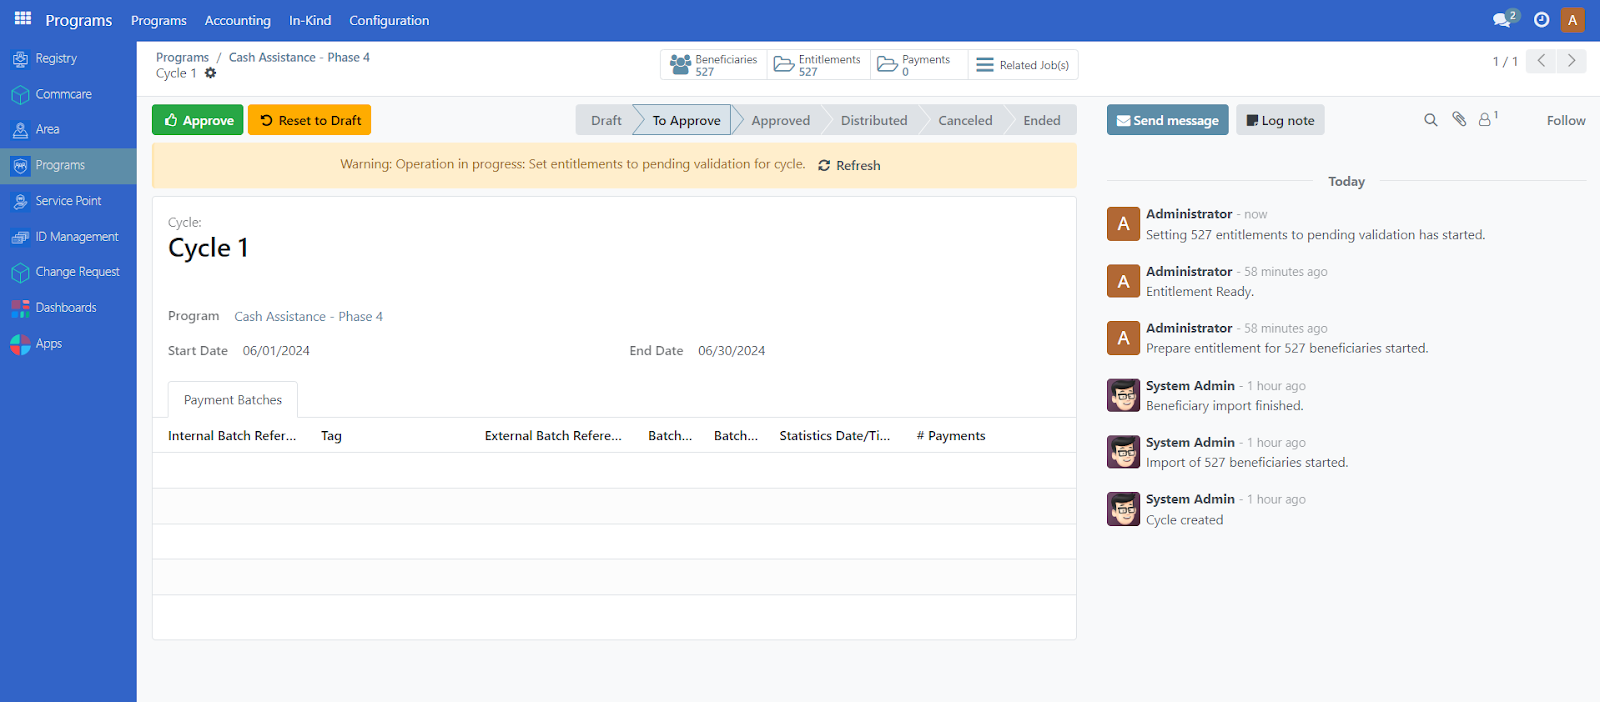Open the Entitlements 527 stat button
Image resolution: width=1600 pixels, height=702 pixels.
coord(818,65)
